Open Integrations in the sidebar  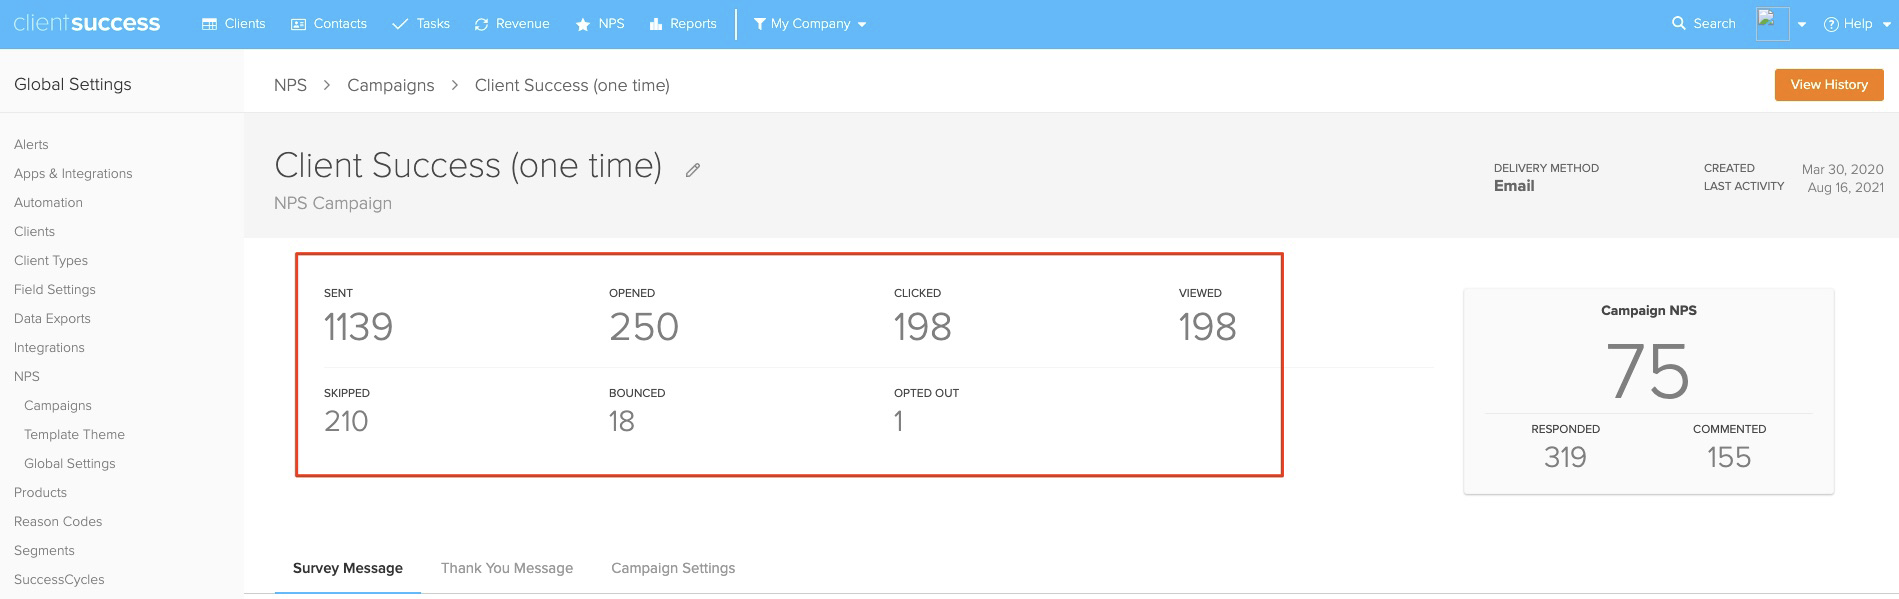coord(49,347)
